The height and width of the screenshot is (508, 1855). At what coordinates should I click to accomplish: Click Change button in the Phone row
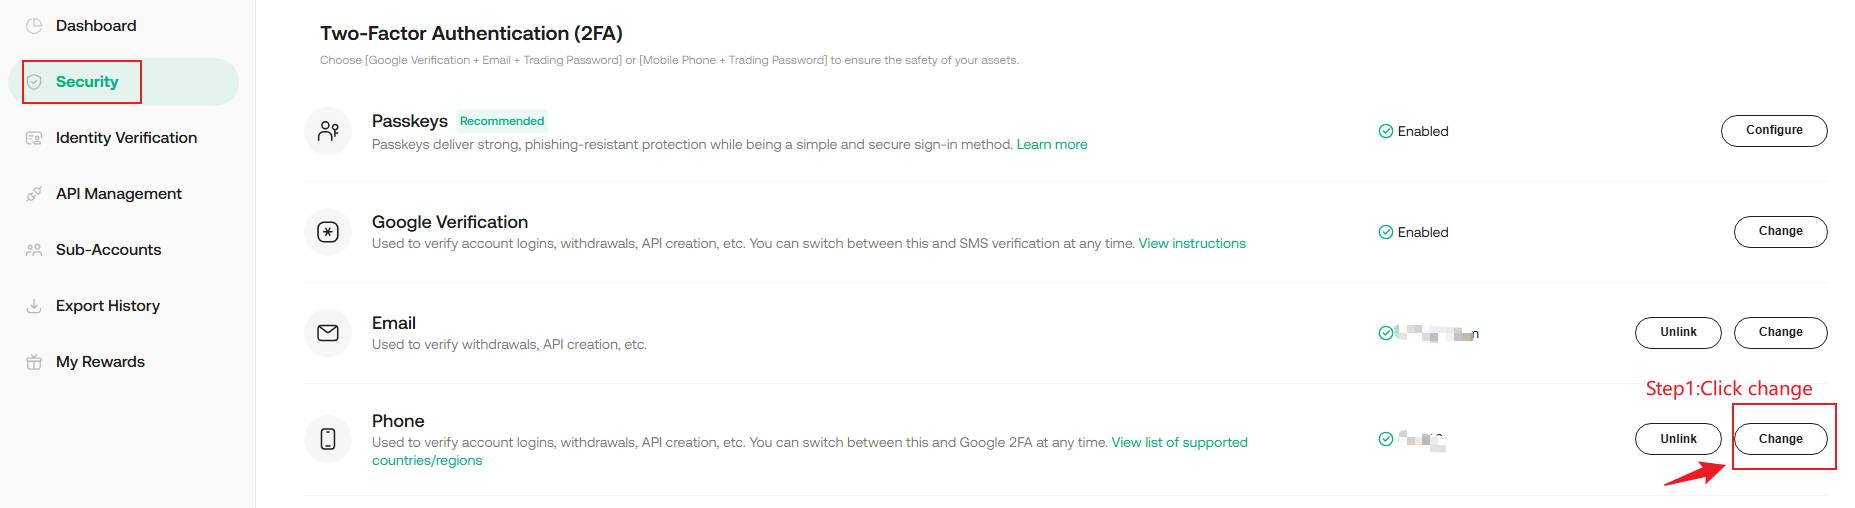(1780, 439)
